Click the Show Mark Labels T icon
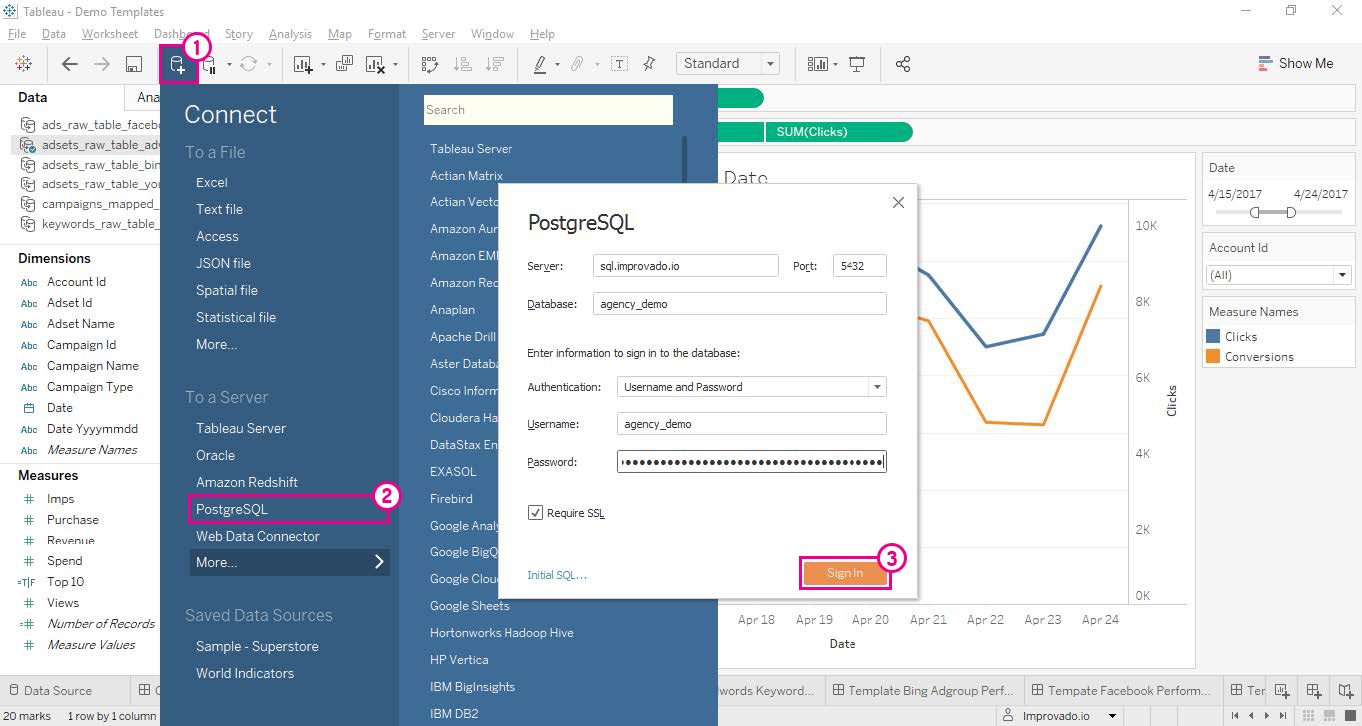This screenshot has width=1362, height=726. [x=620, y=64]
